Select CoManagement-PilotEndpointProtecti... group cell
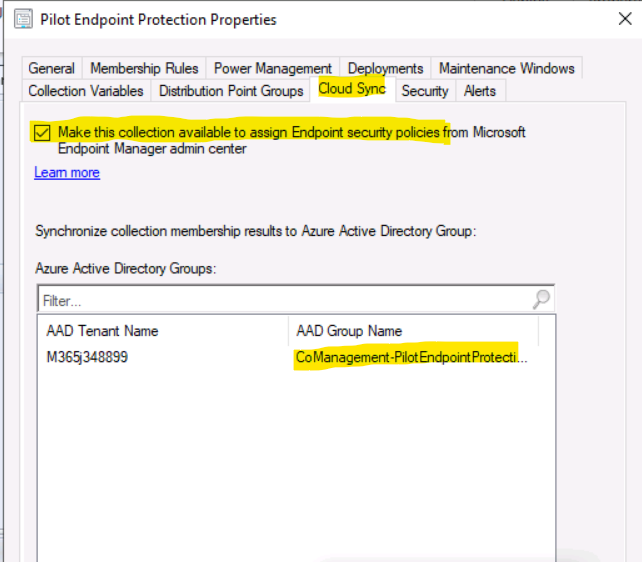The height and width of the screenshot is (562, 642). click(411, 357)
